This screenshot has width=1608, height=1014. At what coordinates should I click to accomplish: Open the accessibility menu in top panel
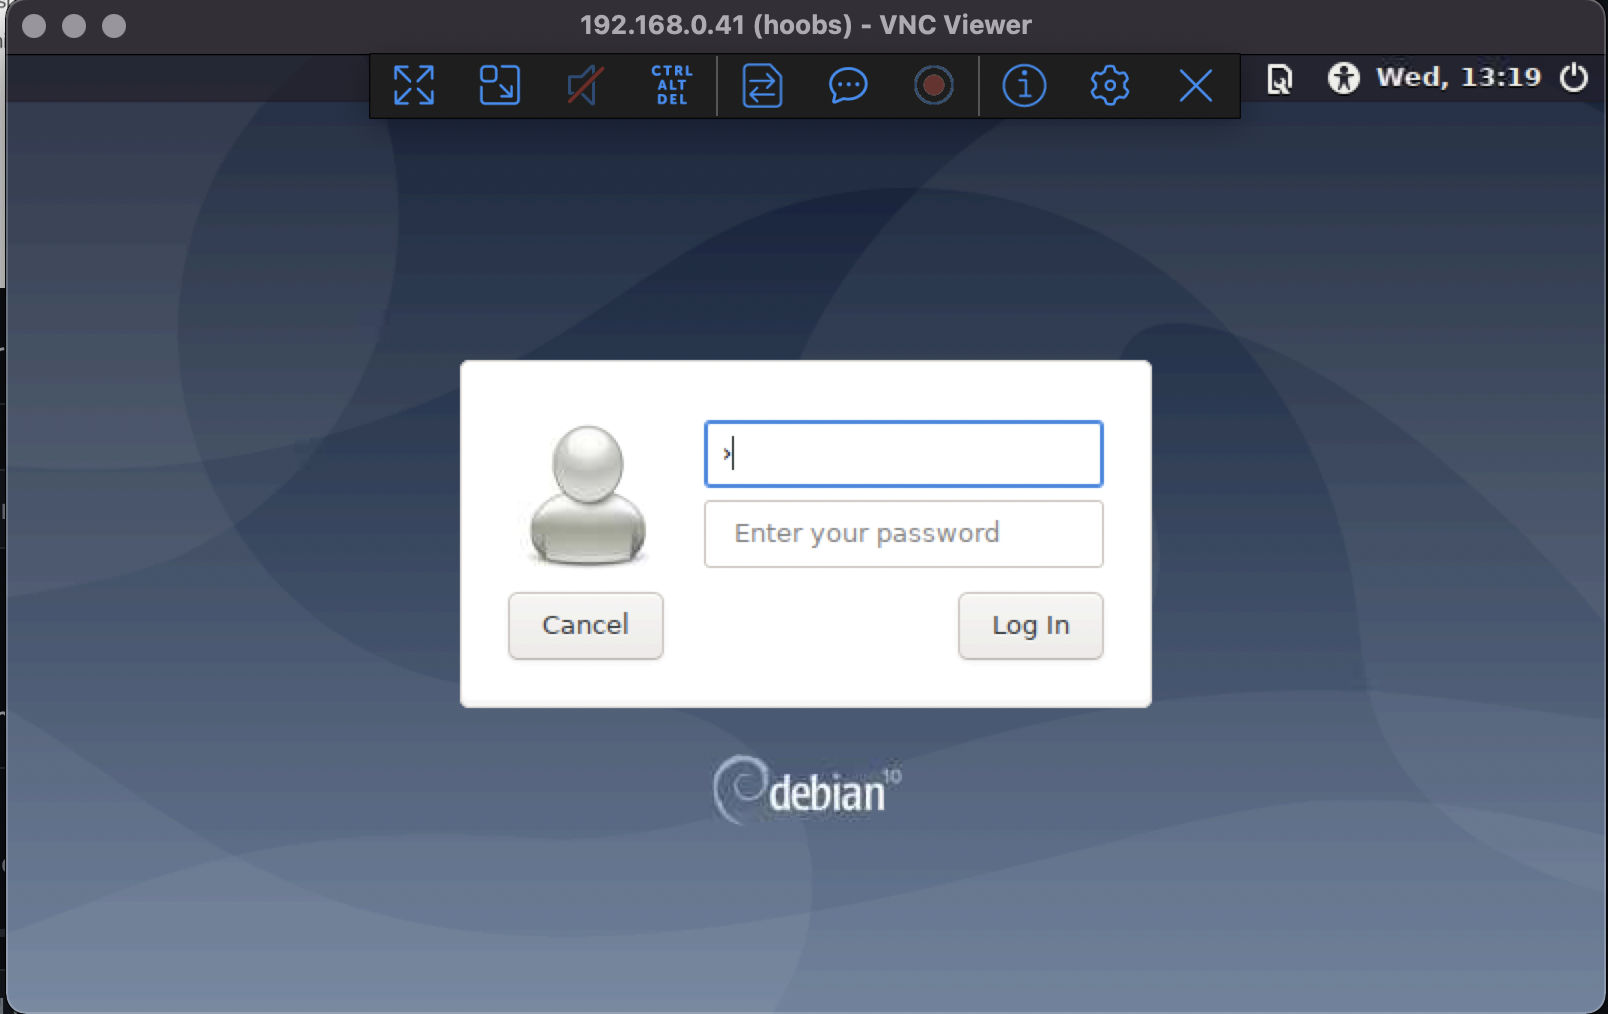1344,77
